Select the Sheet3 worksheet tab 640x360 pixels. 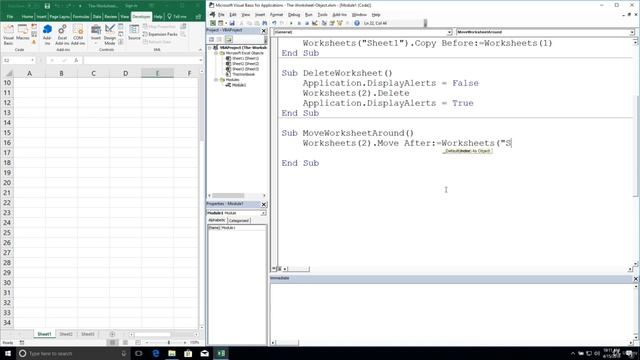click(x=87, y=334)
